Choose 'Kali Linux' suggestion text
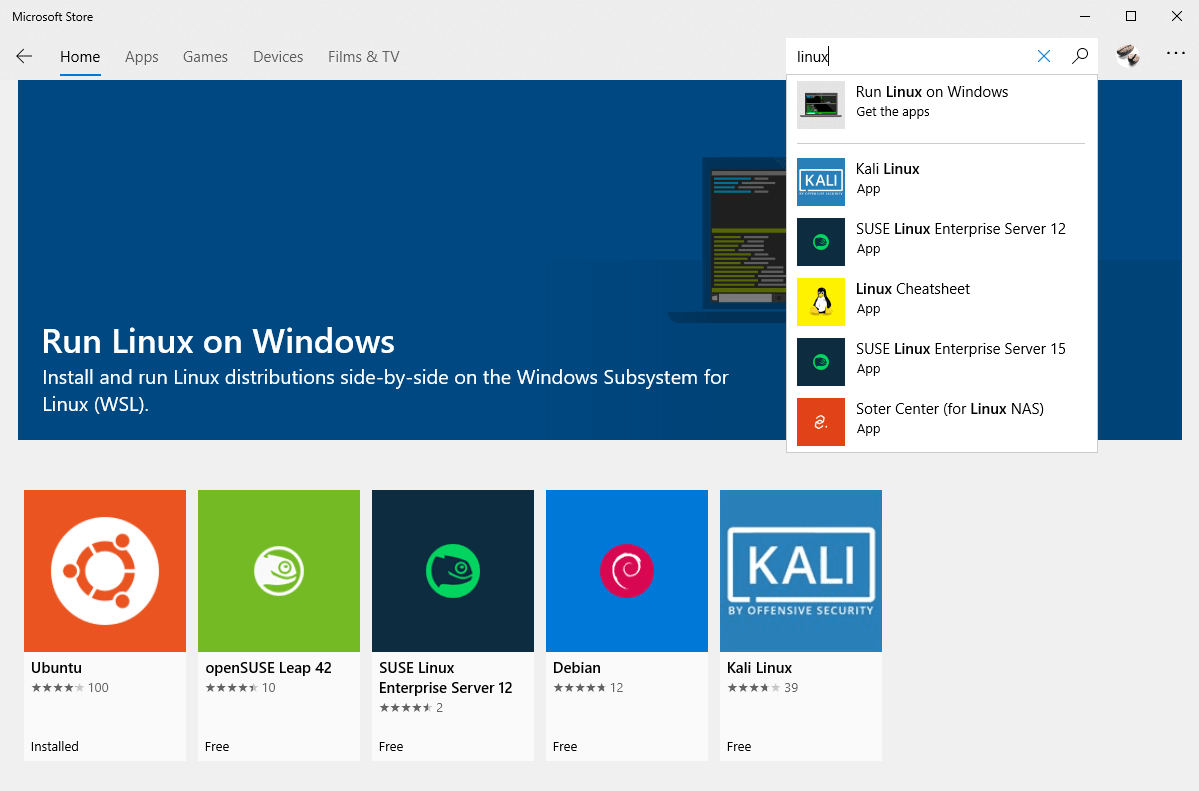The height and width of the screenshot is (791, 1199). (887, 169)
